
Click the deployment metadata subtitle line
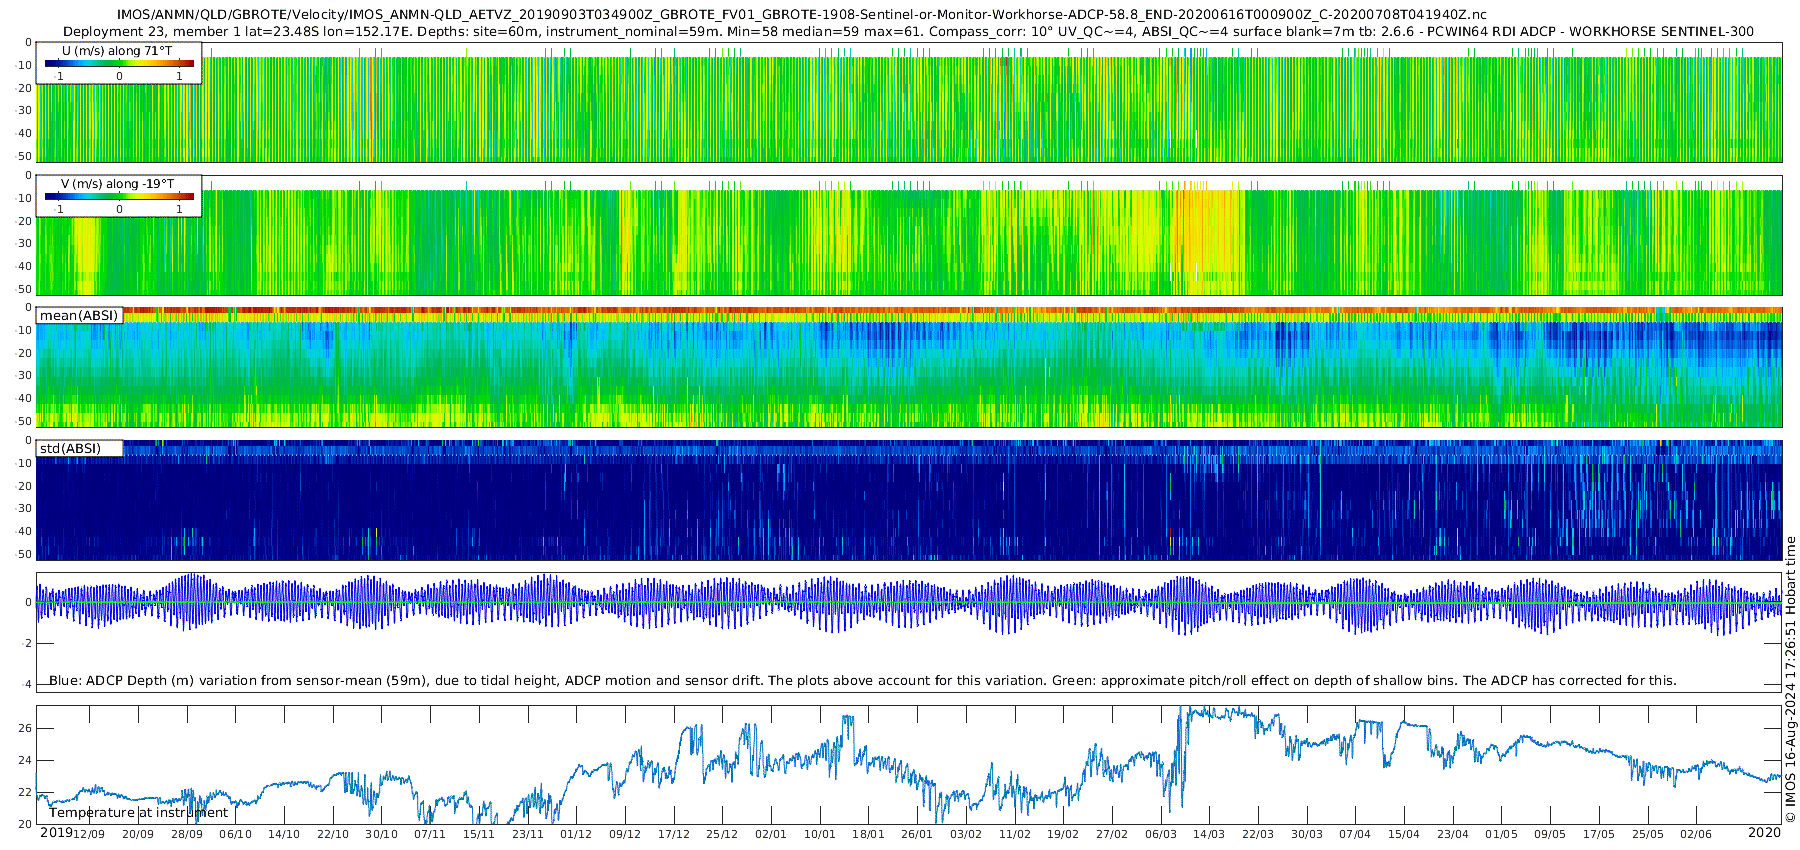908,31
